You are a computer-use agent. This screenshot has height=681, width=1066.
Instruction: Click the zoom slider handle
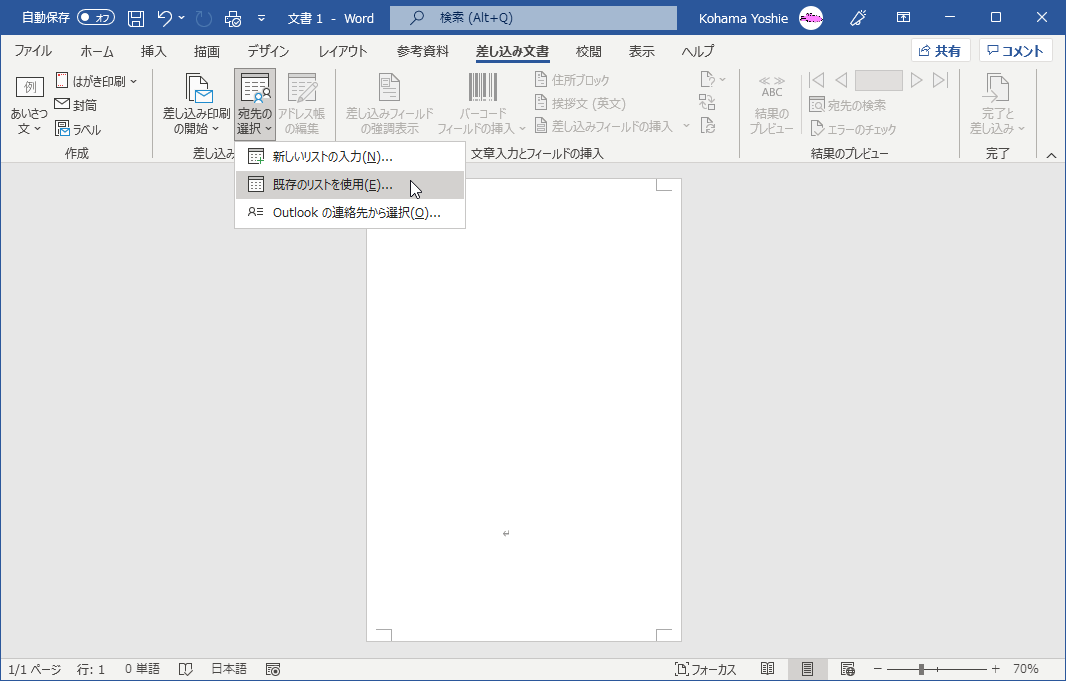click(921, 669)
